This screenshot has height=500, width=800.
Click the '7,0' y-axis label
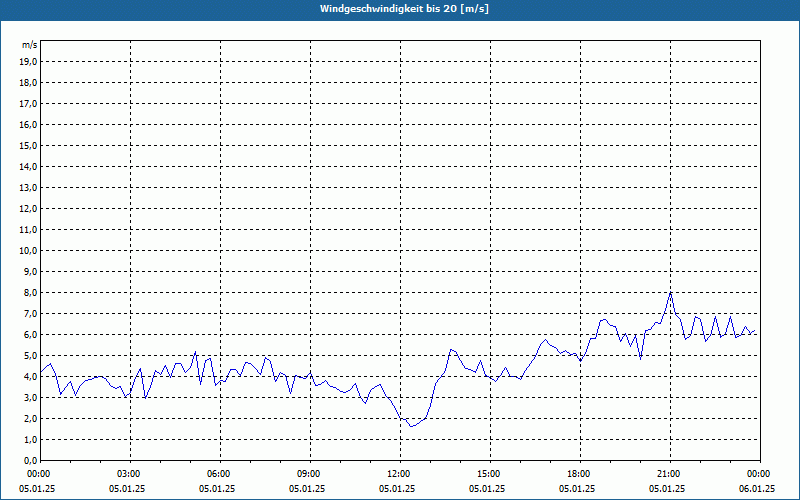[31, 314]
